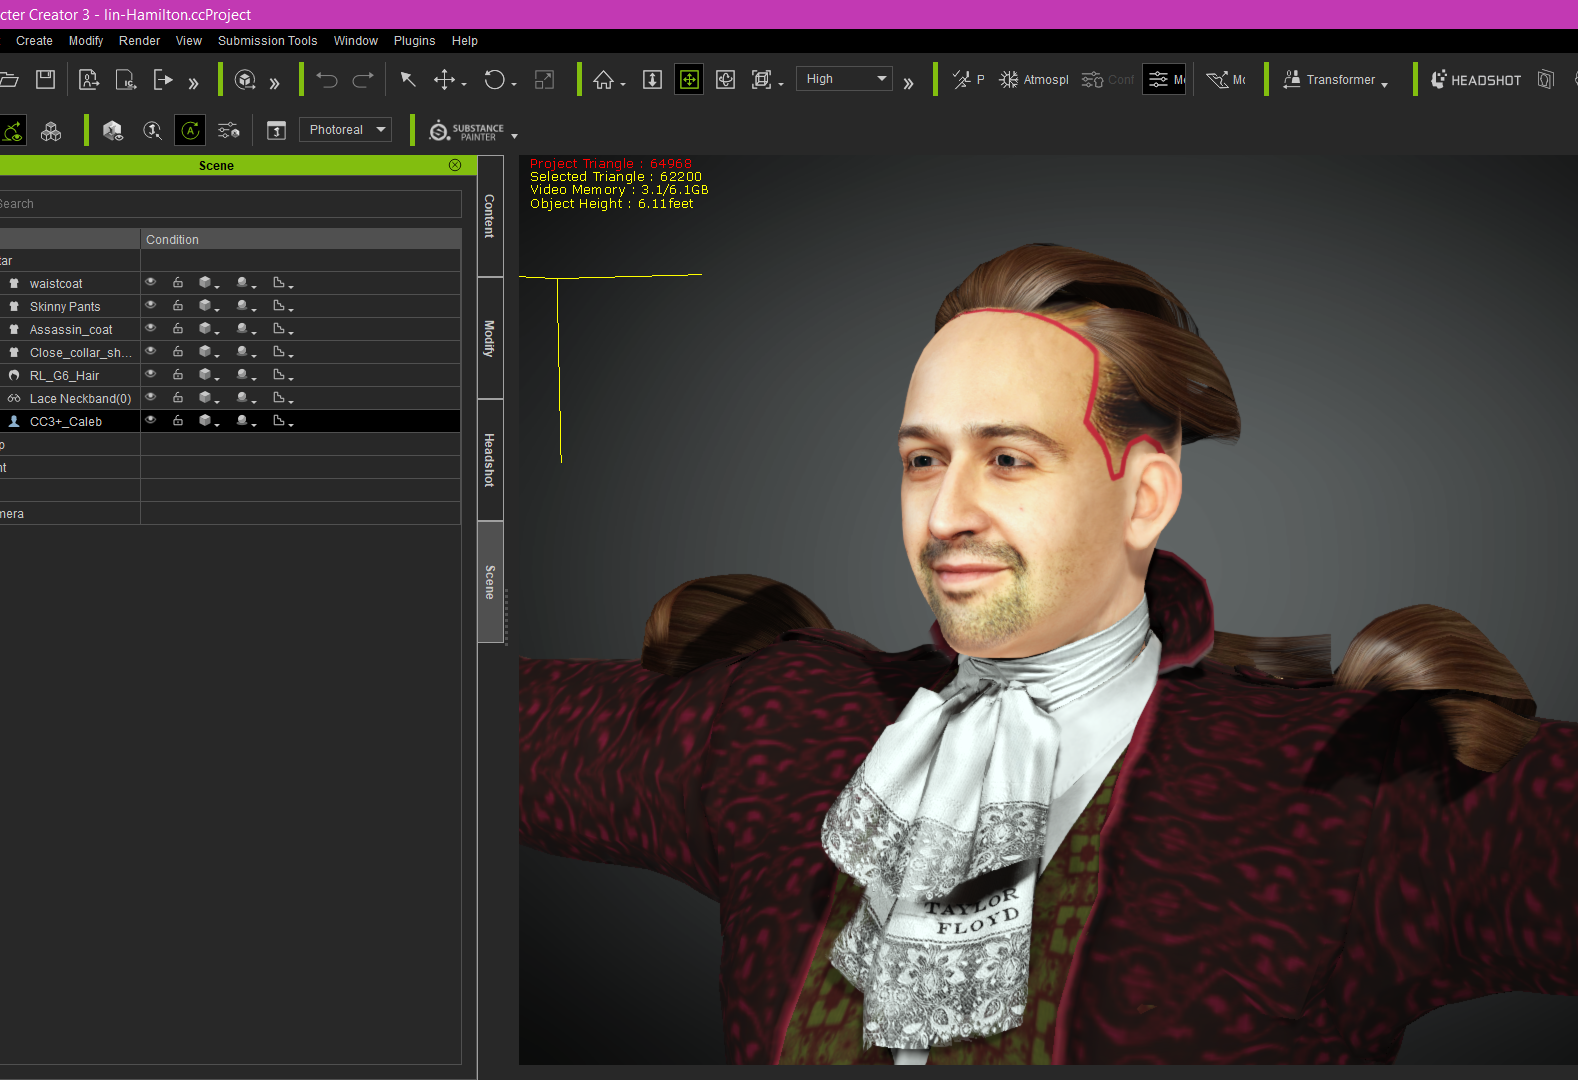
Task: Click the sliders settings icon next to auto-update
Action: (x=229, y=130)
